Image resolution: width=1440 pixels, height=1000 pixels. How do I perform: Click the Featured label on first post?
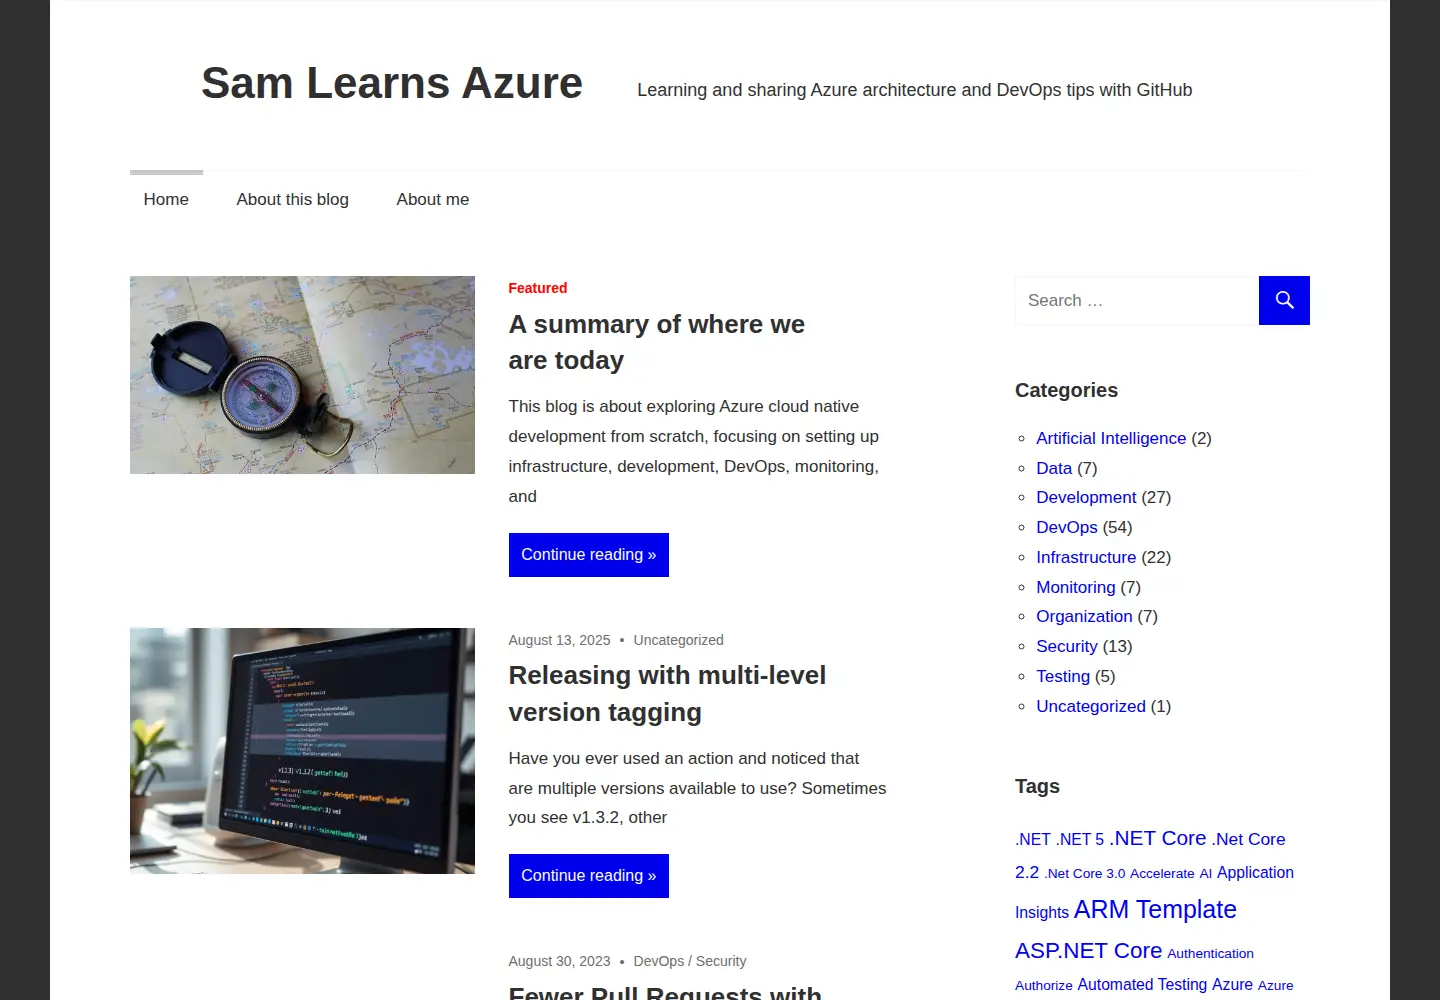click(x=538, y=288)
